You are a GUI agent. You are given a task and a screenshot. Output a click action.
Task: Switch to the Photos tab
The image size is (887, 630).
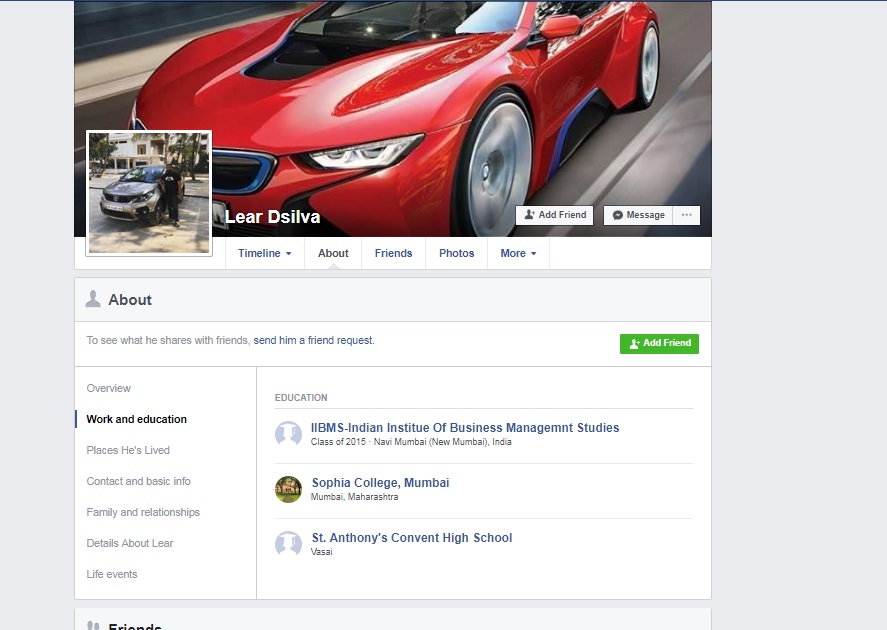tap(456, 253)
